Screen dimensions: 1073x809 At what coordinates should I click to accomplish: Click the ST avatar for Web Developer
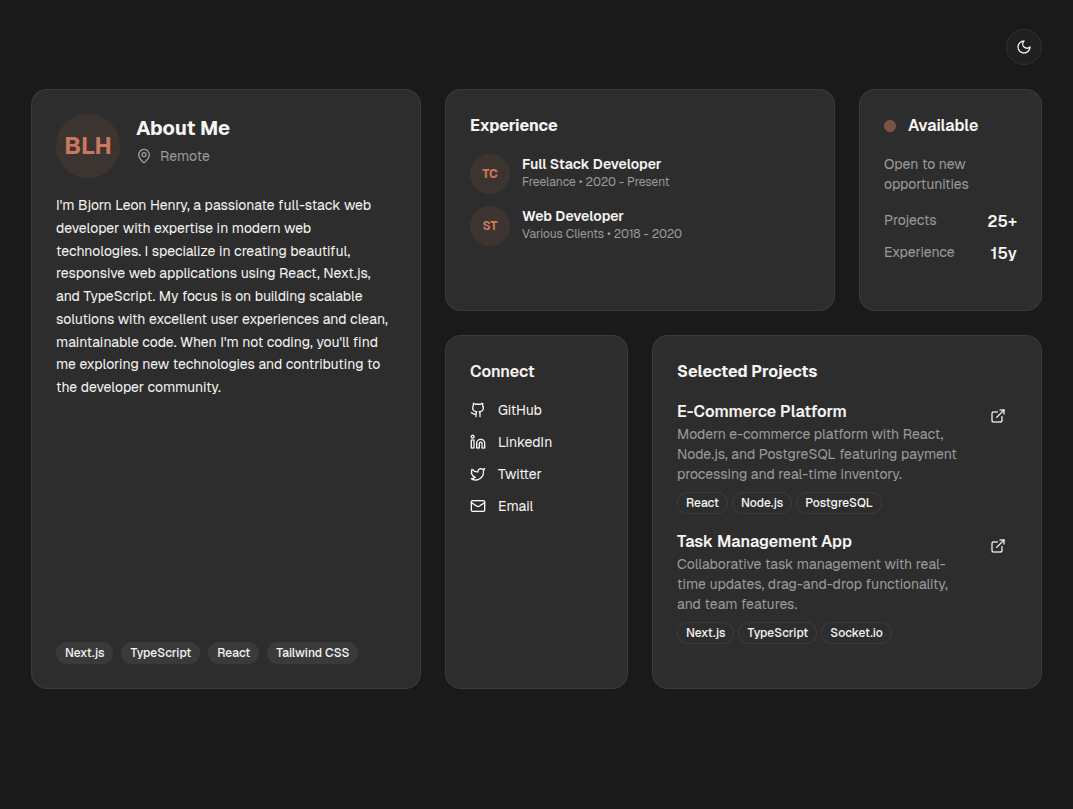coord(490,226)
